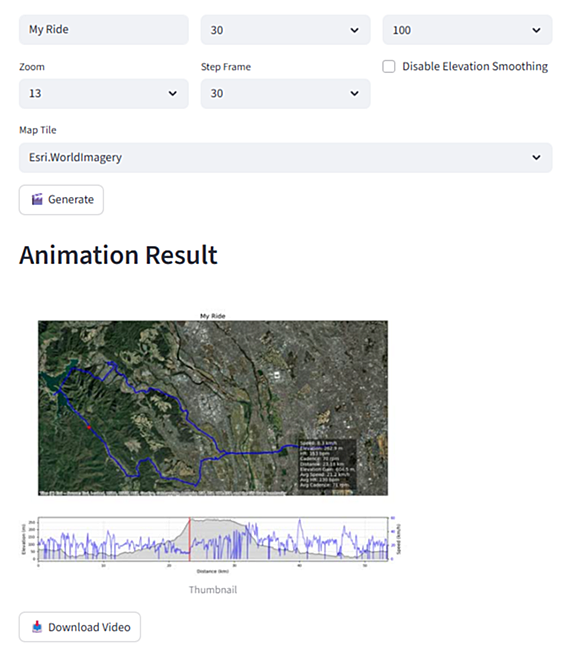Click chevron arrow of the Zoom dropdown
Screen dimensions: 586x659
point(172,93)
